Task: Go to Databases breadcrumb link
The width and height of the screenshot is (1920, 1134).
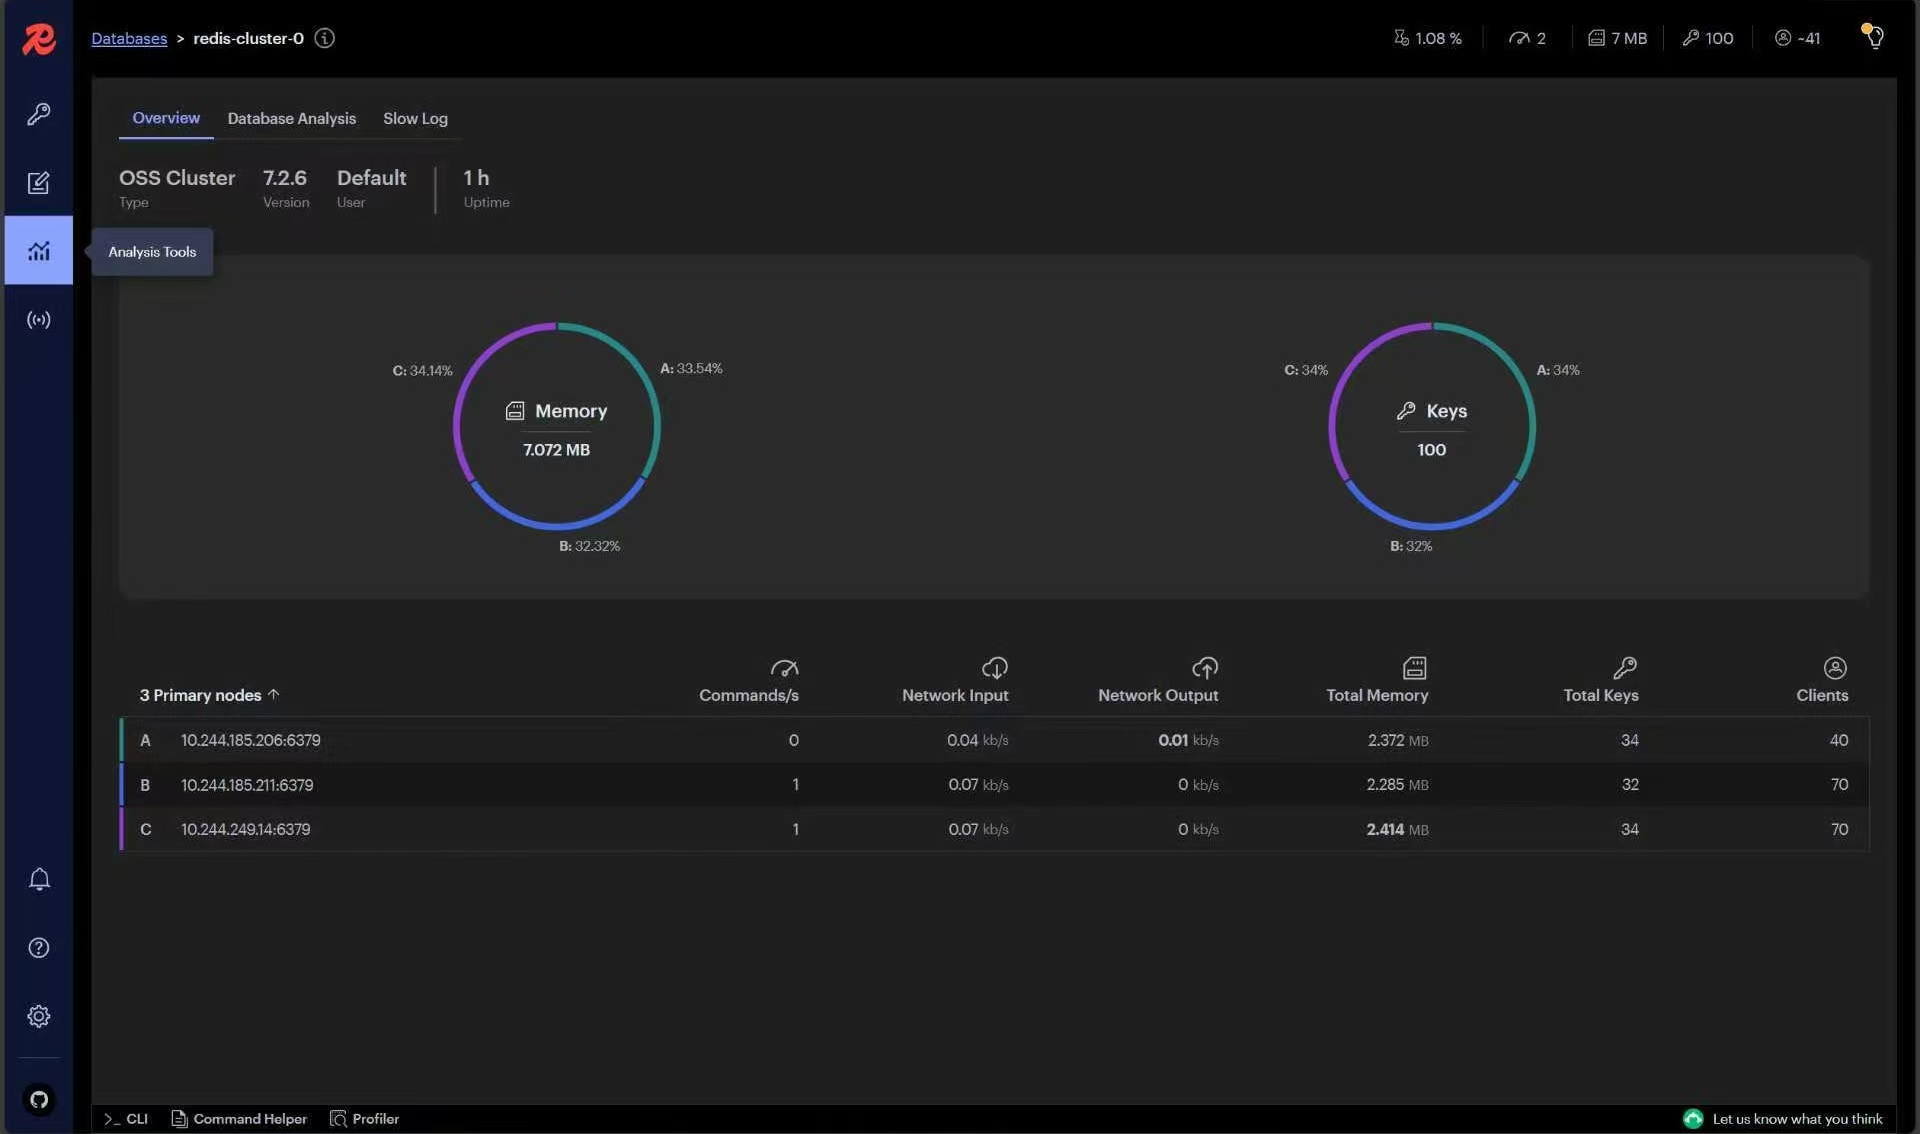Action: tap(129, 38)
